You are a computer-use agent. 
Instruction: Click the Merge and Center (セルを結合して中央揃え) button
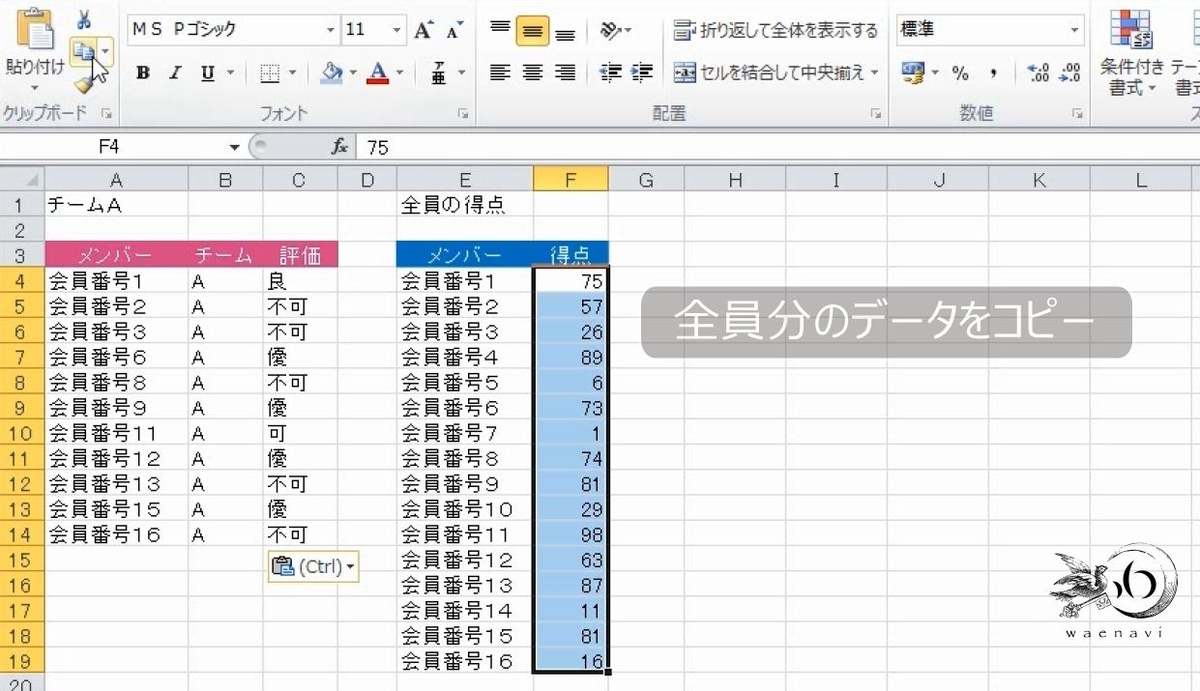[x=768, y=73]
